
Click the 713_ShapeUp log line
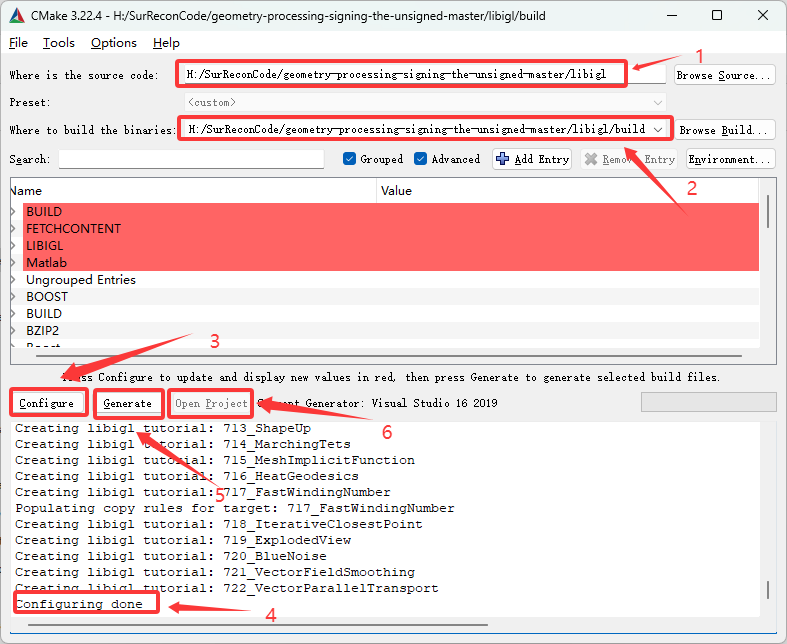point(163,428)
